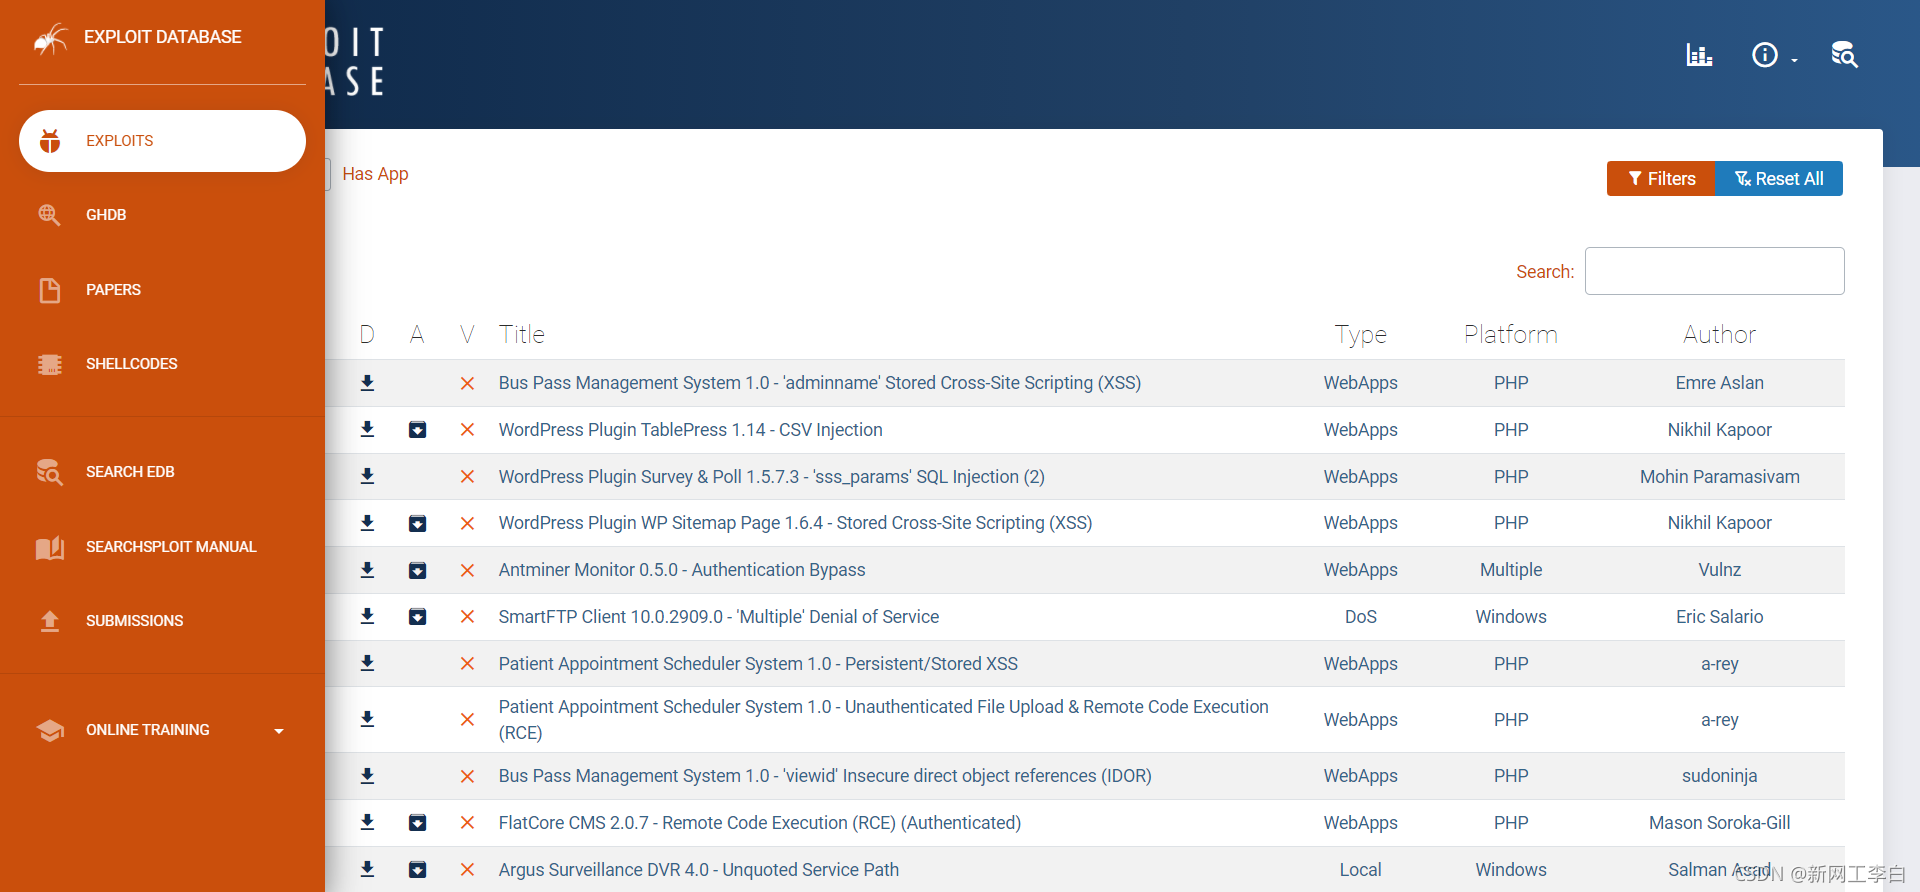Download Patient Appointment Persistent XSS exploit
This screenshot has width=1920, height=892.
tap(367, 664)
